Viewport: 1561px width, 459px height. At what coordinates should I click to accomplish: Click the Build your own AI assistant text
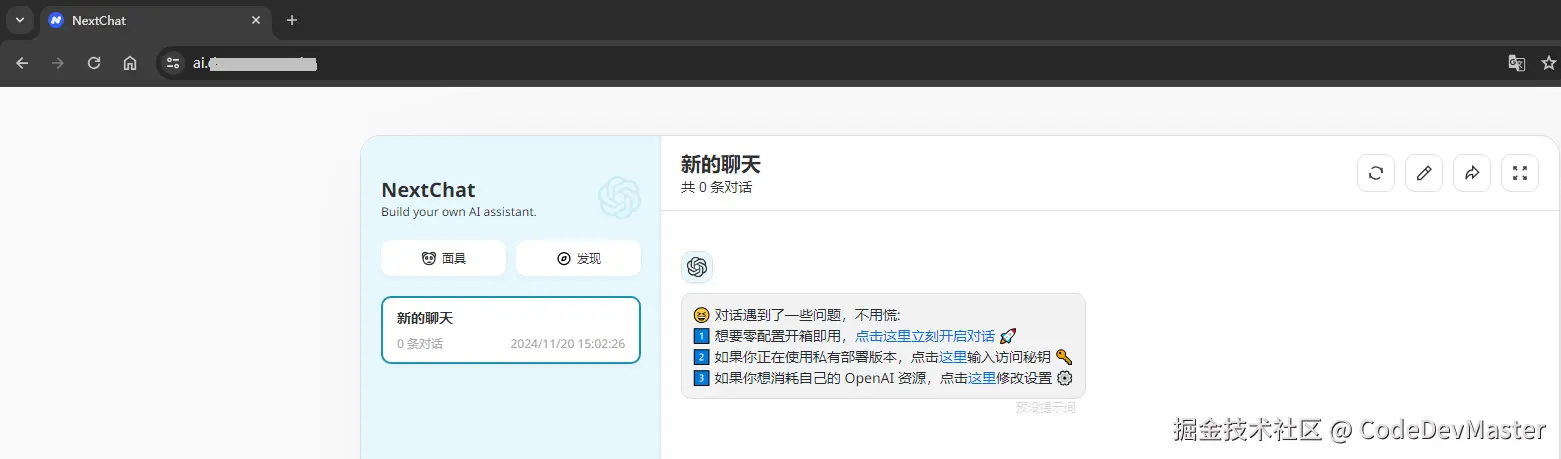coord(459,212)
